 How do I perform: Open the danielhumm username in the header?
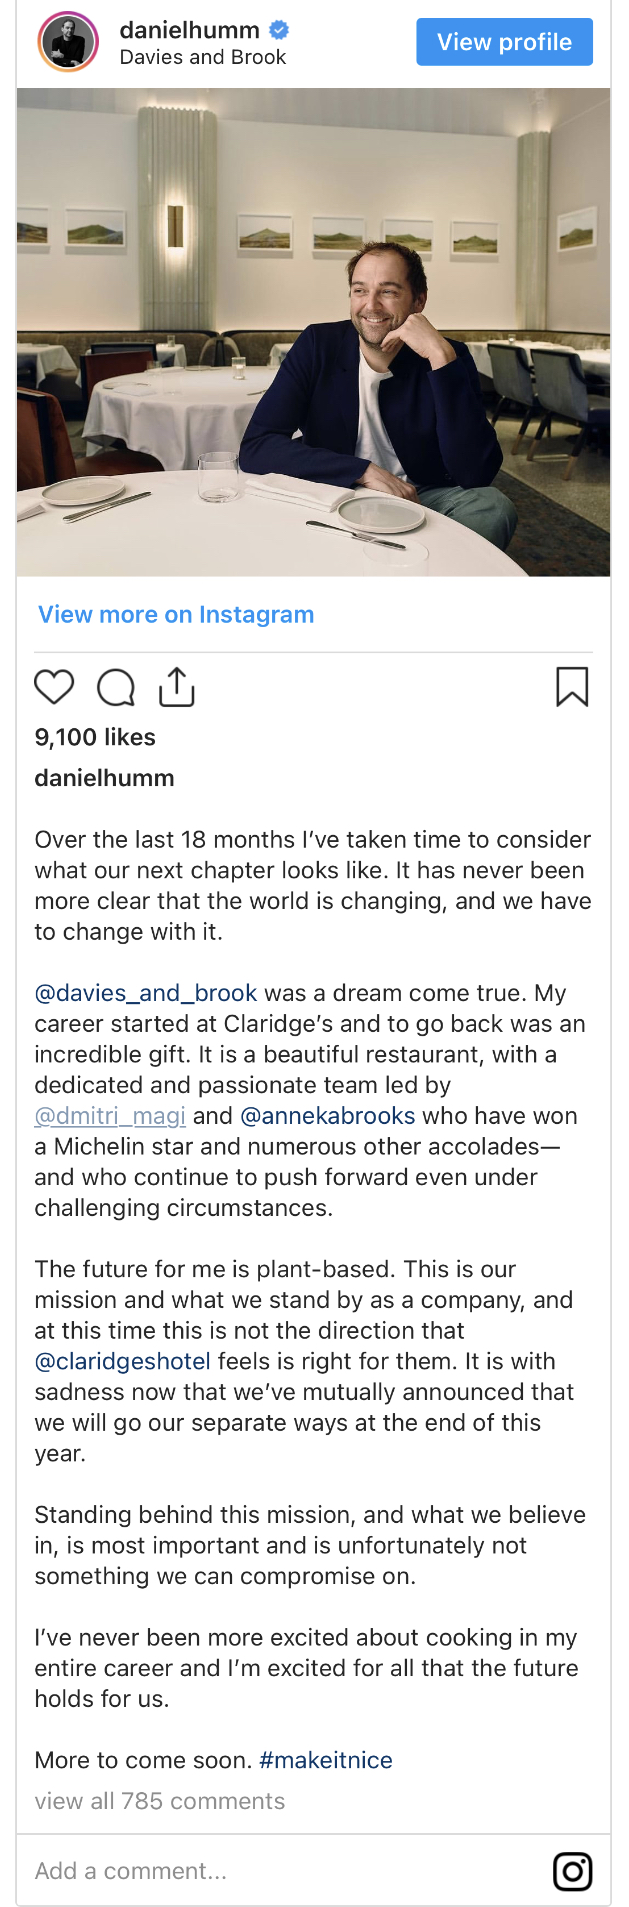tap(189, 30)
